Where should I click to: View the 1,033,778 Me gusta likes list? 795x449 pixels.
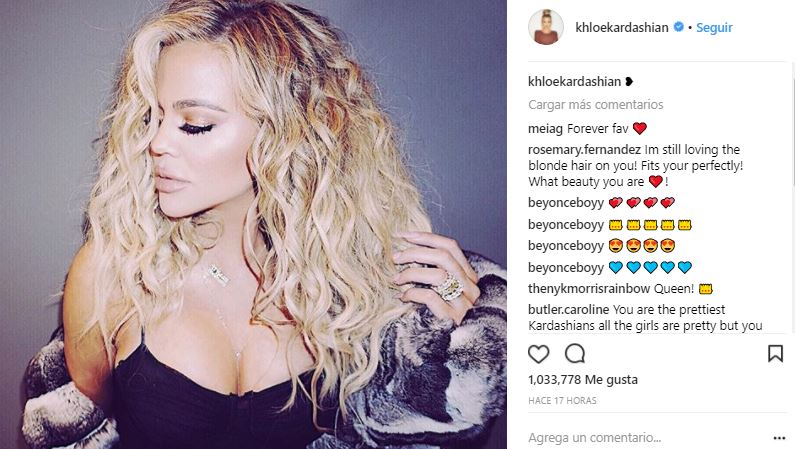[x=583, y=380]
